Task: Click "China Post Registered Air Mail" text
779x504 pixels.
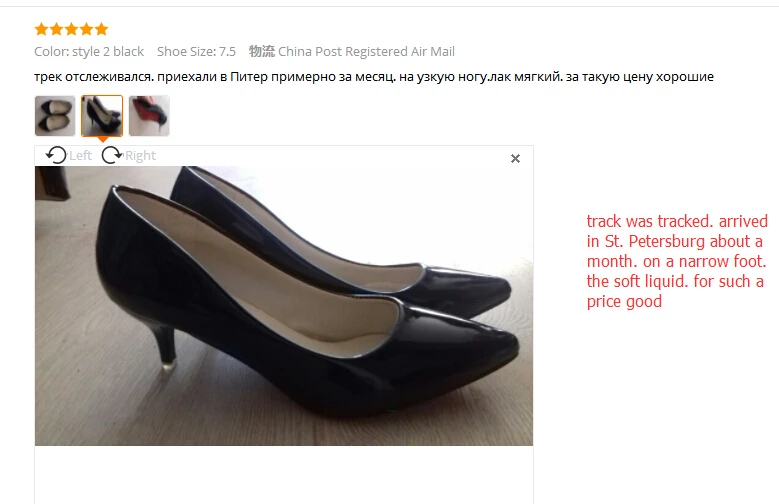Action: pos(366,52)
